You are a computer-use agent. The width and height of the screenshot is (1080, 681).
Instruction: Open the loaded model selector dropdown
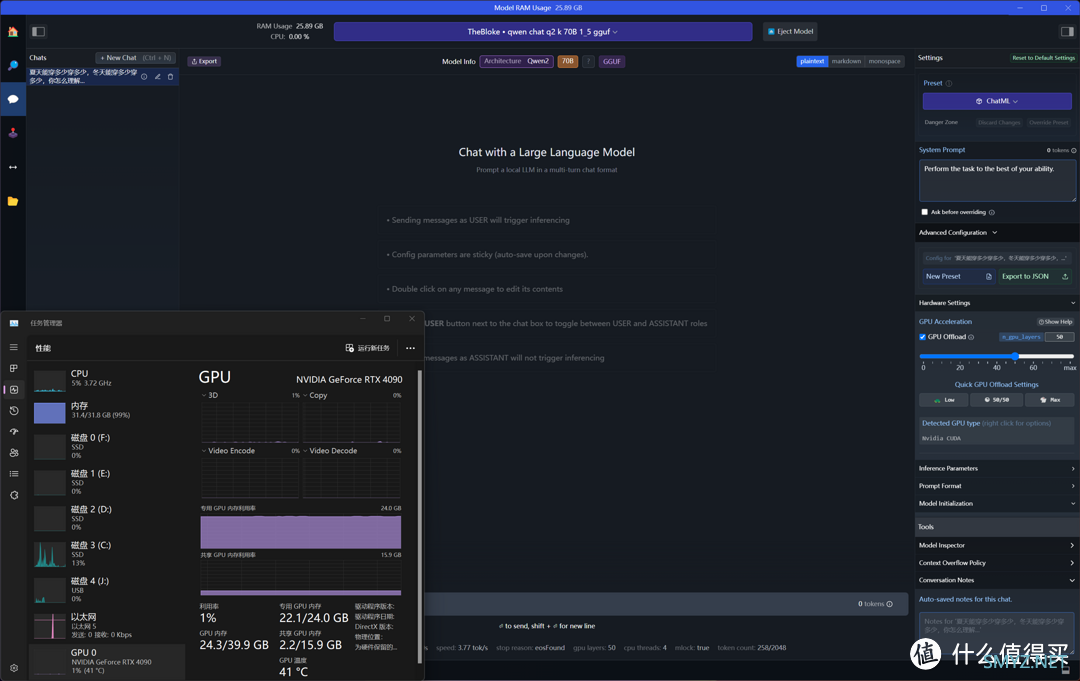[x=543, y=32]
